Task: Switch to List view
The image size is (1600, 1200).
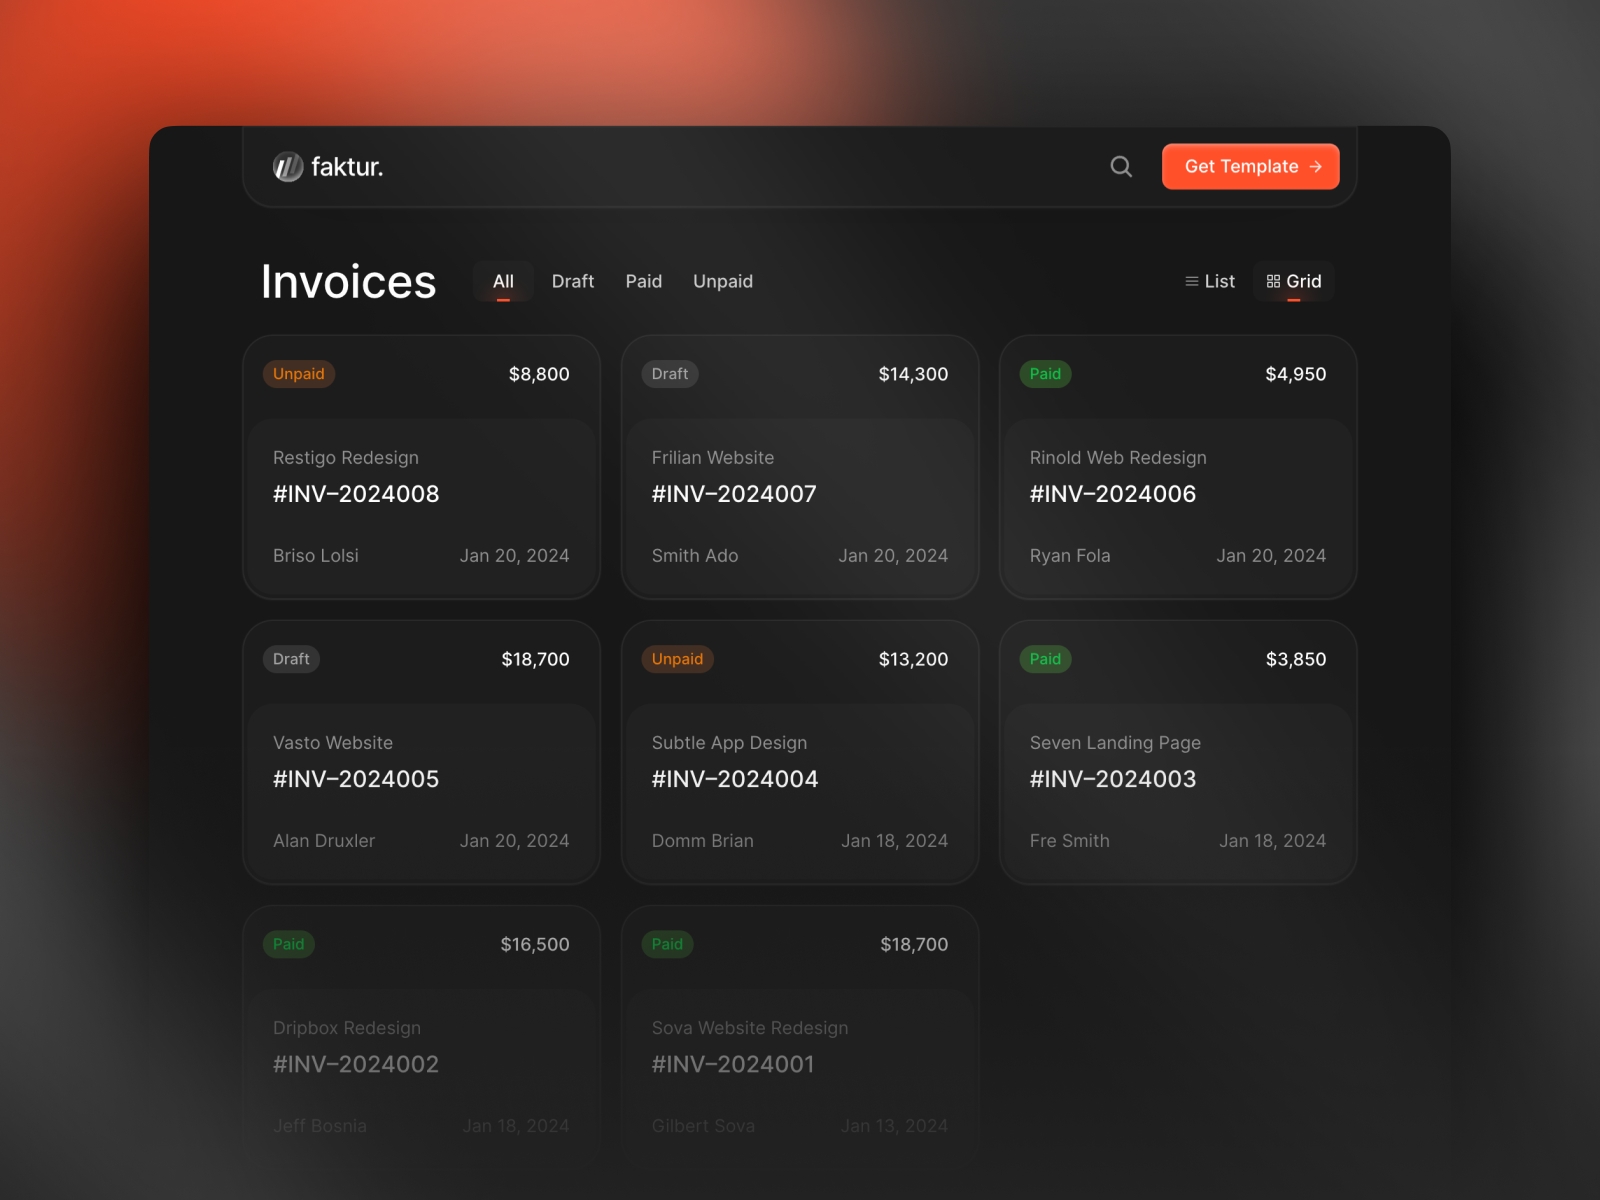Action: (1210, 282)
